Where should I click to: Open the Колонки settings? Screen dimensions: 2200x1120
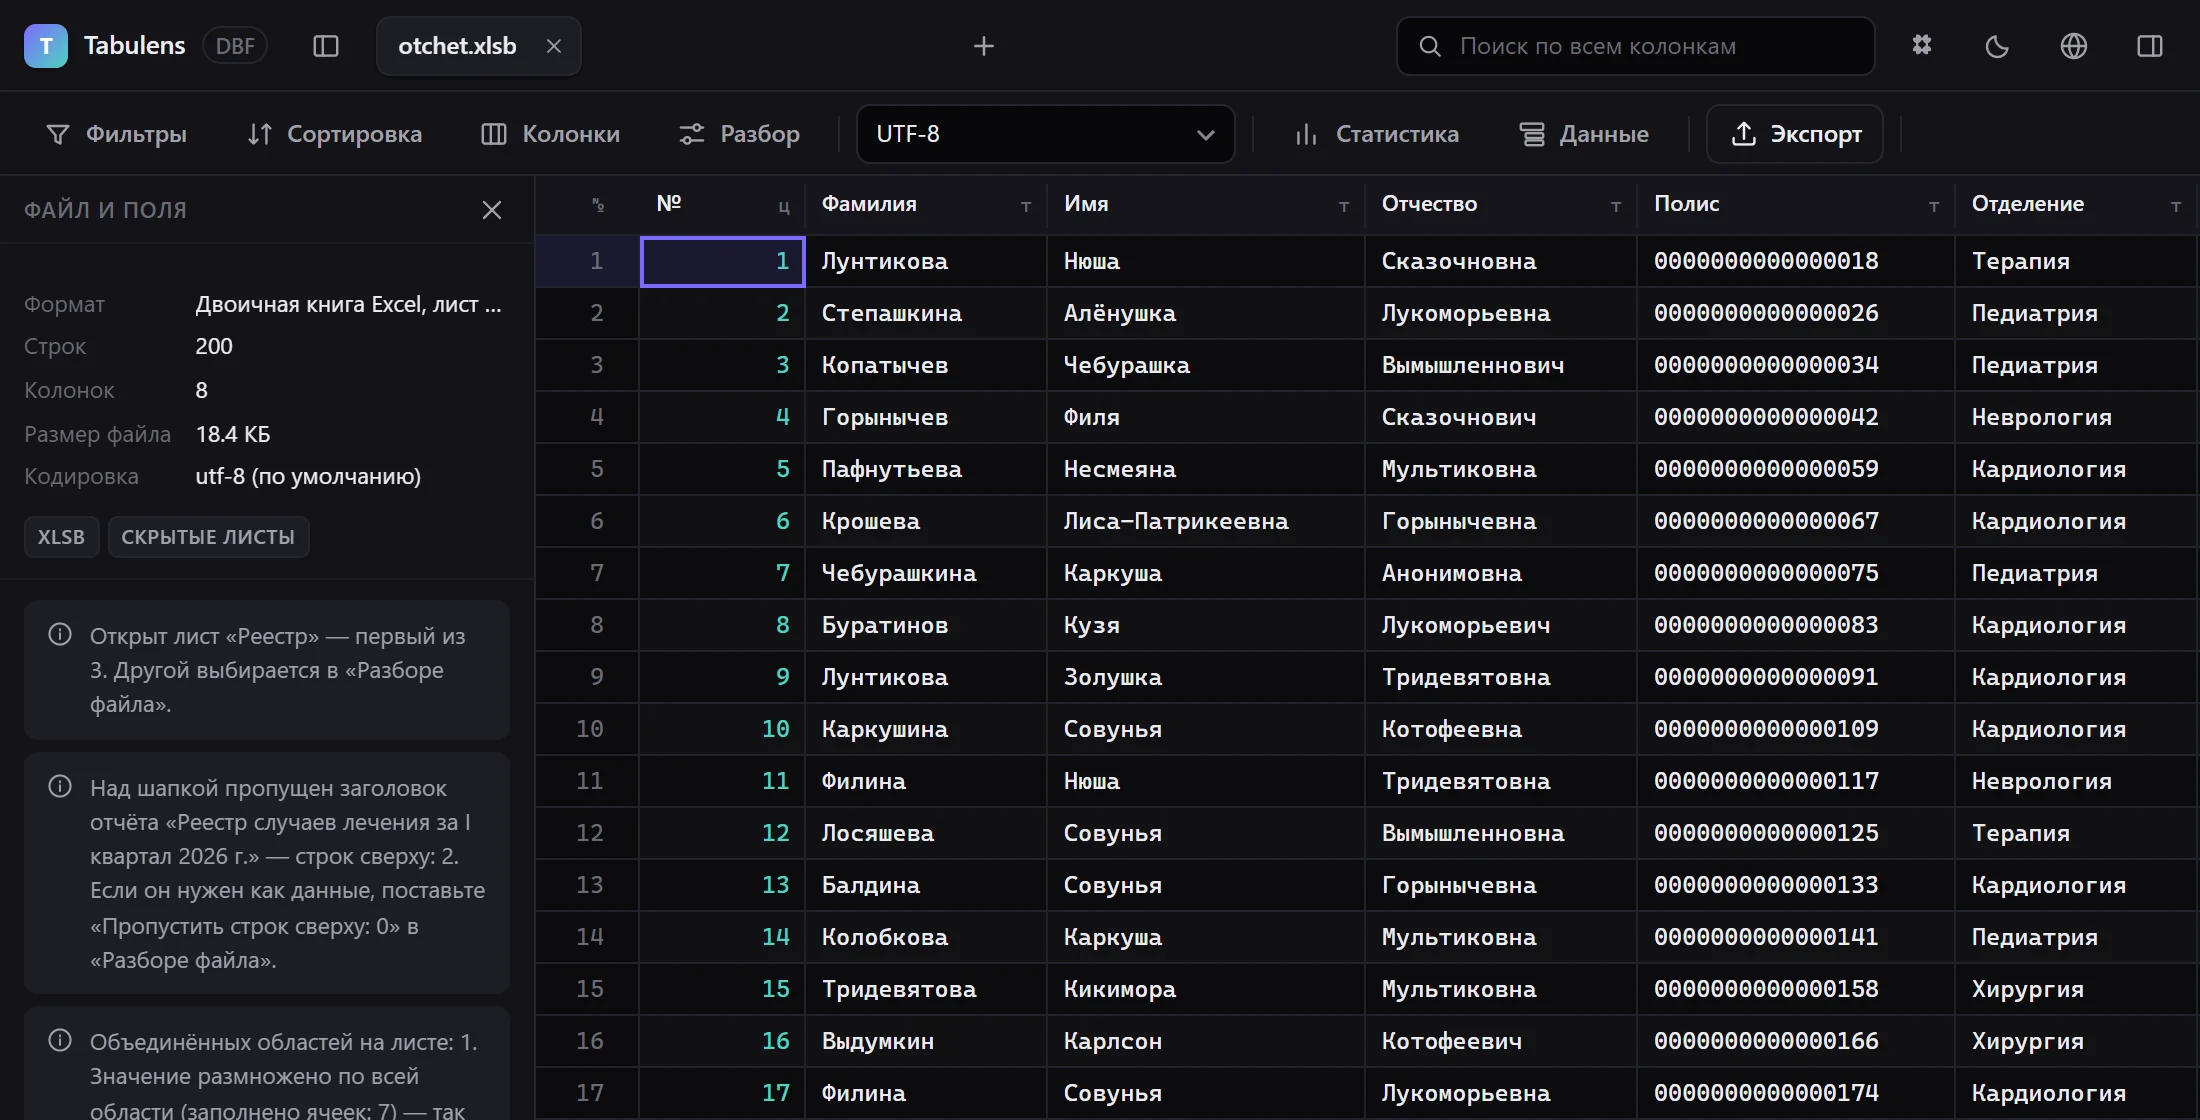click(x=551, y=134)
